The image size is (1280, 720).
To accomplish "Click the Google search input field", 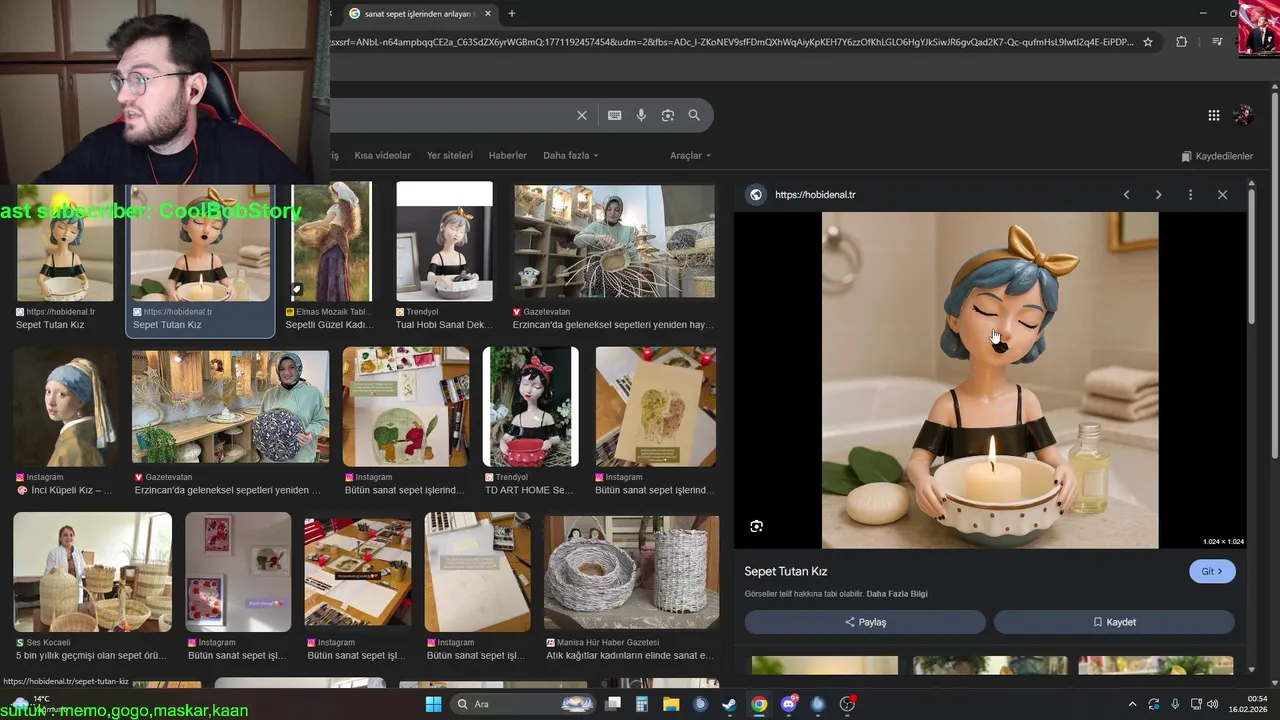I will tap(450, 115).
